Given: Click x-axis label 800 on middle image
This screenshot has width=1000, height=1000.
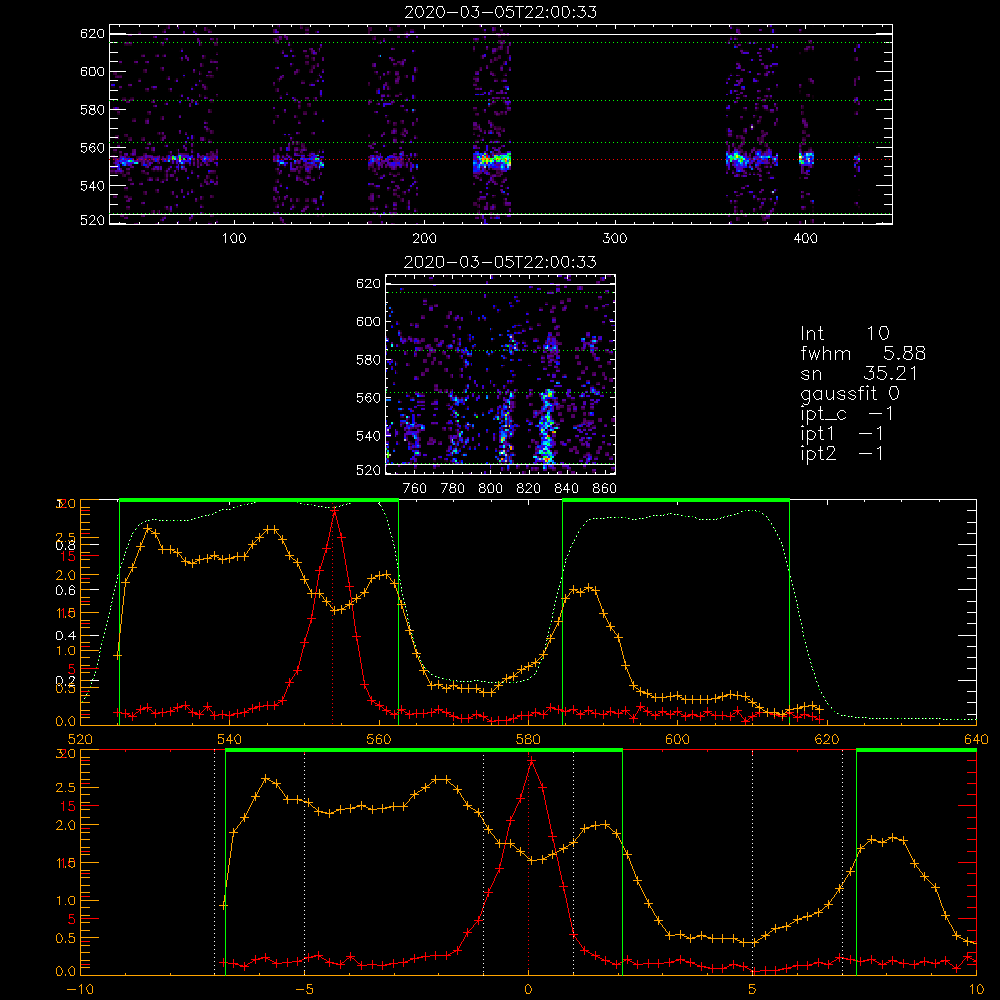Looking at the screenshot, I should pos(490,489).
